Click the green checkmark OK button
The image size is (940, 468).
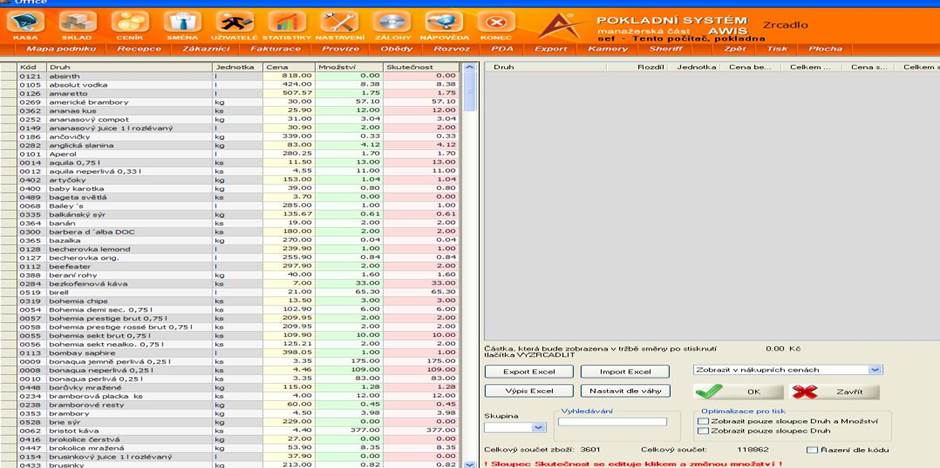[x=739, y=391]
